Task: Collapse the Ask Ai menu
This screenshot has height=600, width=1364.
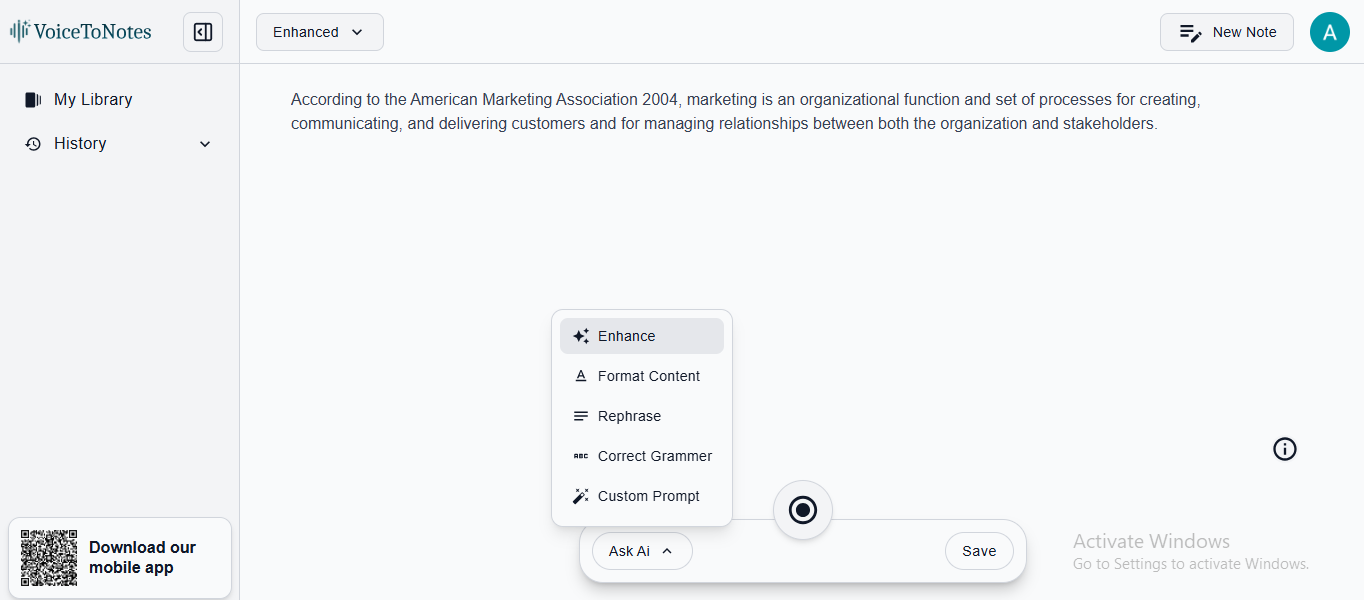Action: tap(642, 550)
